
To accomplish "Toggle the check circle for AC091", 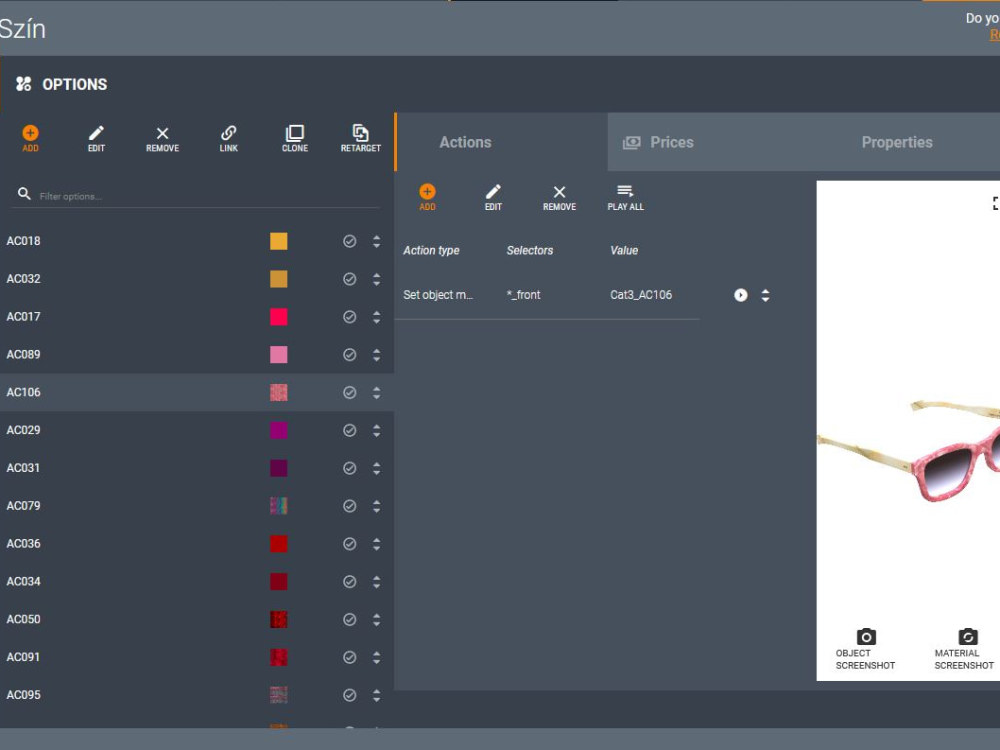I will click(349, 657).
